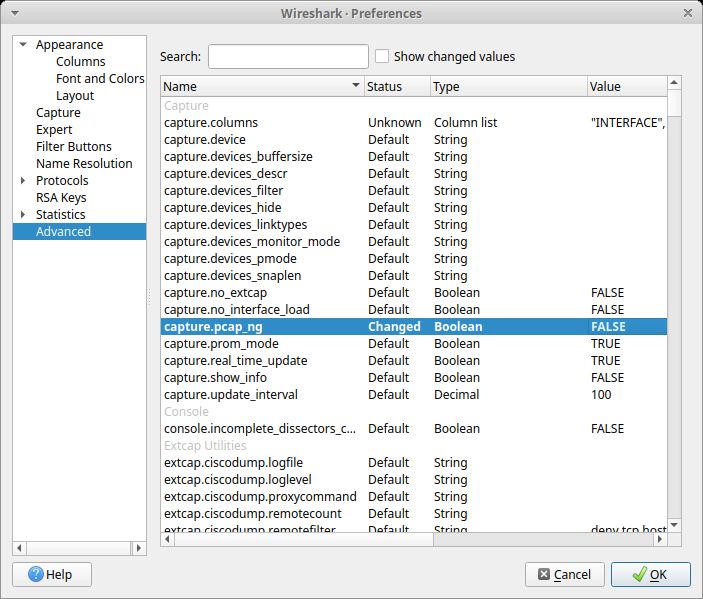Select capture.devices_pmode row
Screen dimensions: 703x599
click(414, 259)
